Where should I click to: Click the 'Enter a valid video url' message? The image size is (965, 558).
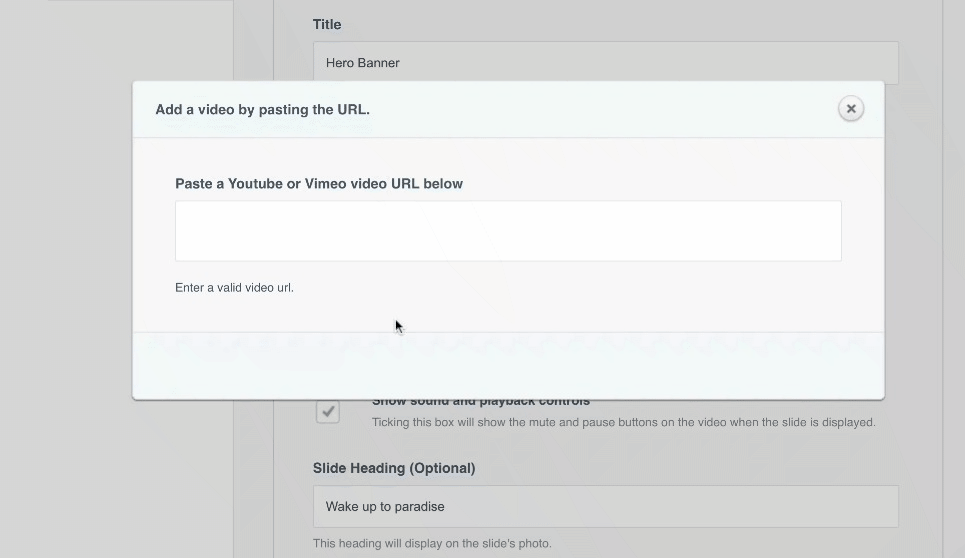pos(234,288)
